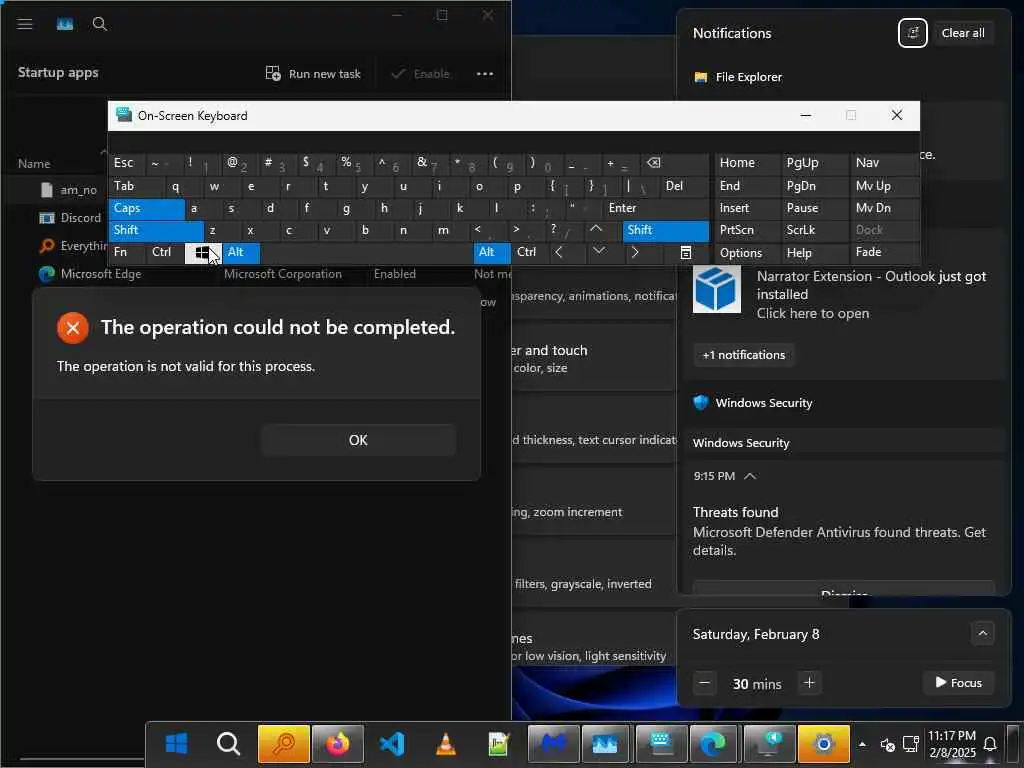Screen dimensions: 1024x768
Task: Toggle the right Alt key on keyboard
Action: (x=492, y=253)
